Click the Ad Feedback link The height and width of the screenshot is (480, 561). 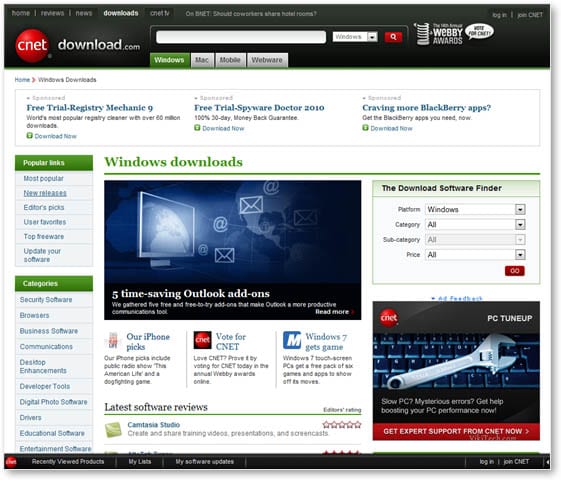pyautogui.click(x=457, y=298)
